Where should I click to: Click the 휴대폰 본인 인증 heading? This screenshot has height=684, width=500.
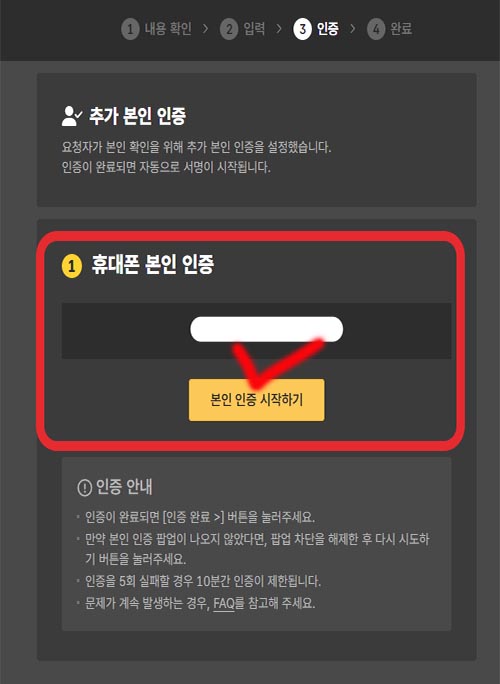click(153, 264)
